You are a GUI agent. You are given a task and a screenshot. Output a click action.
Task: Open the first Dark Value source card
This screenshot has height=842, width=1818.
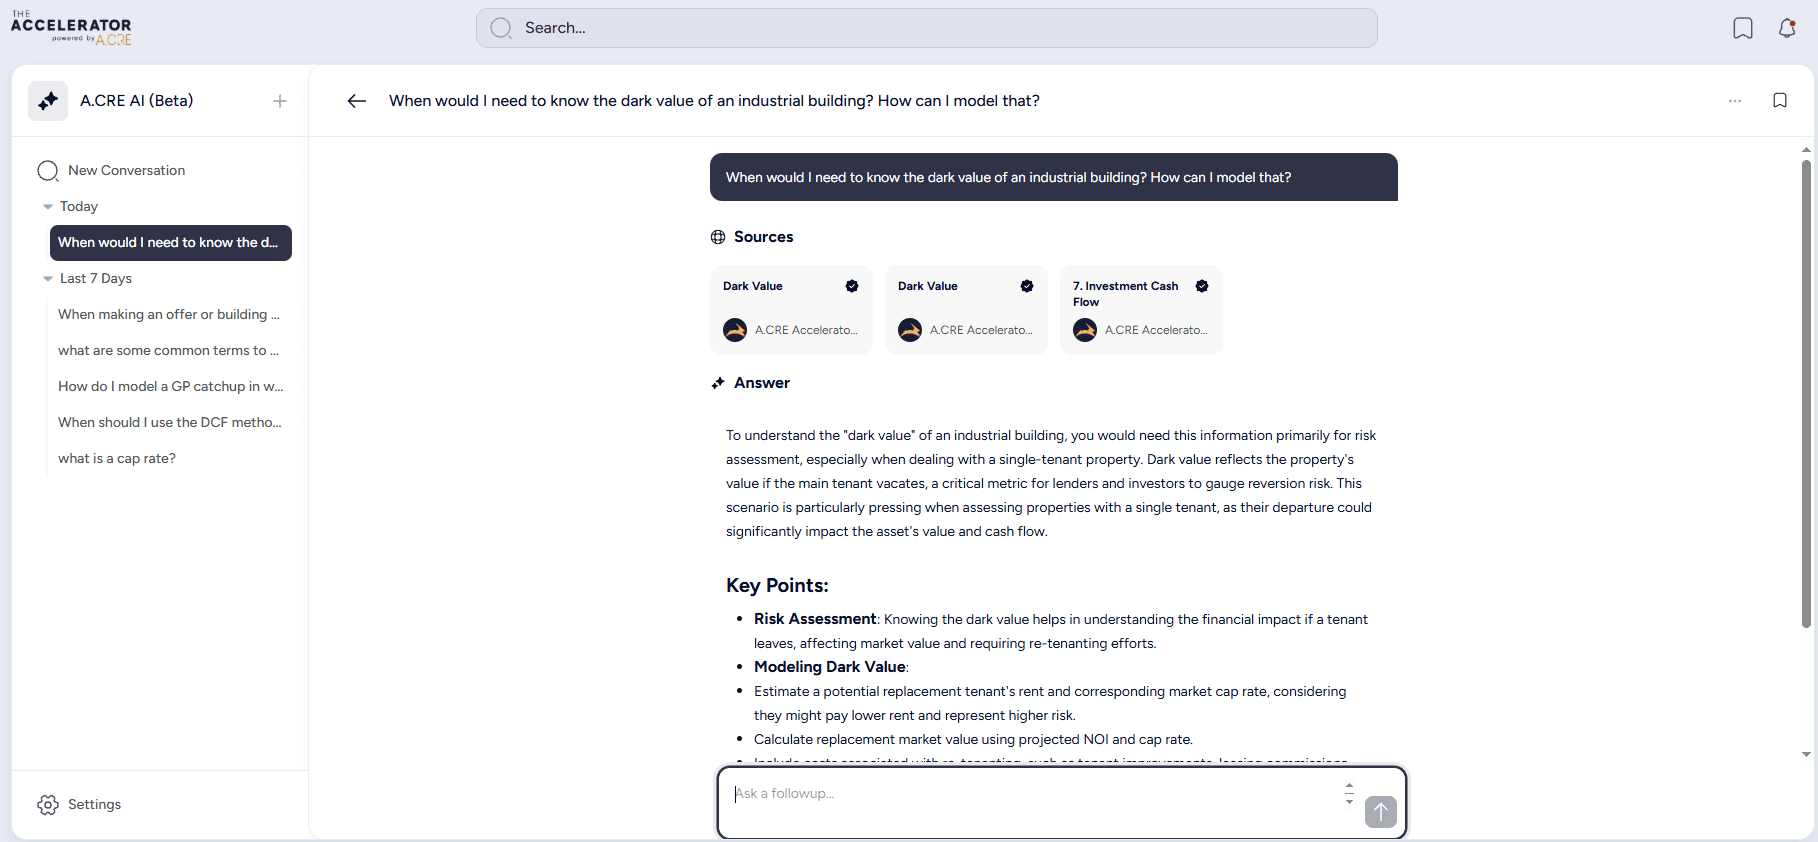tap(790, 309)
